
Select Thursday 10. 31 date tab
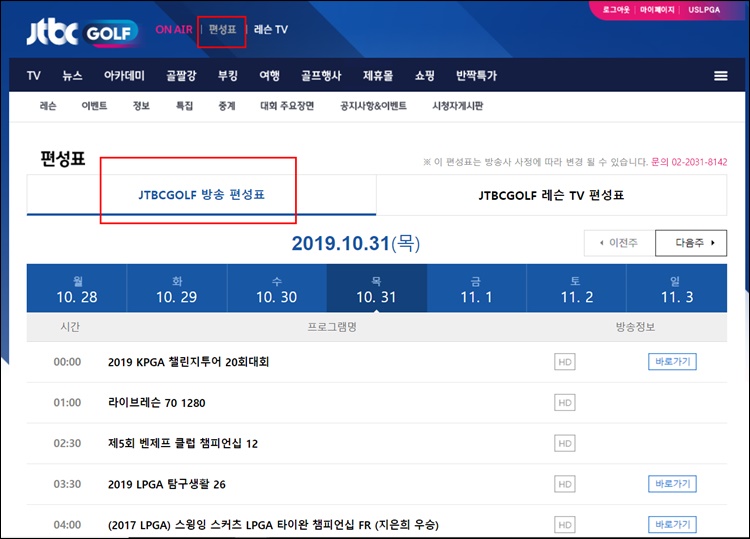tap(376, 288)
